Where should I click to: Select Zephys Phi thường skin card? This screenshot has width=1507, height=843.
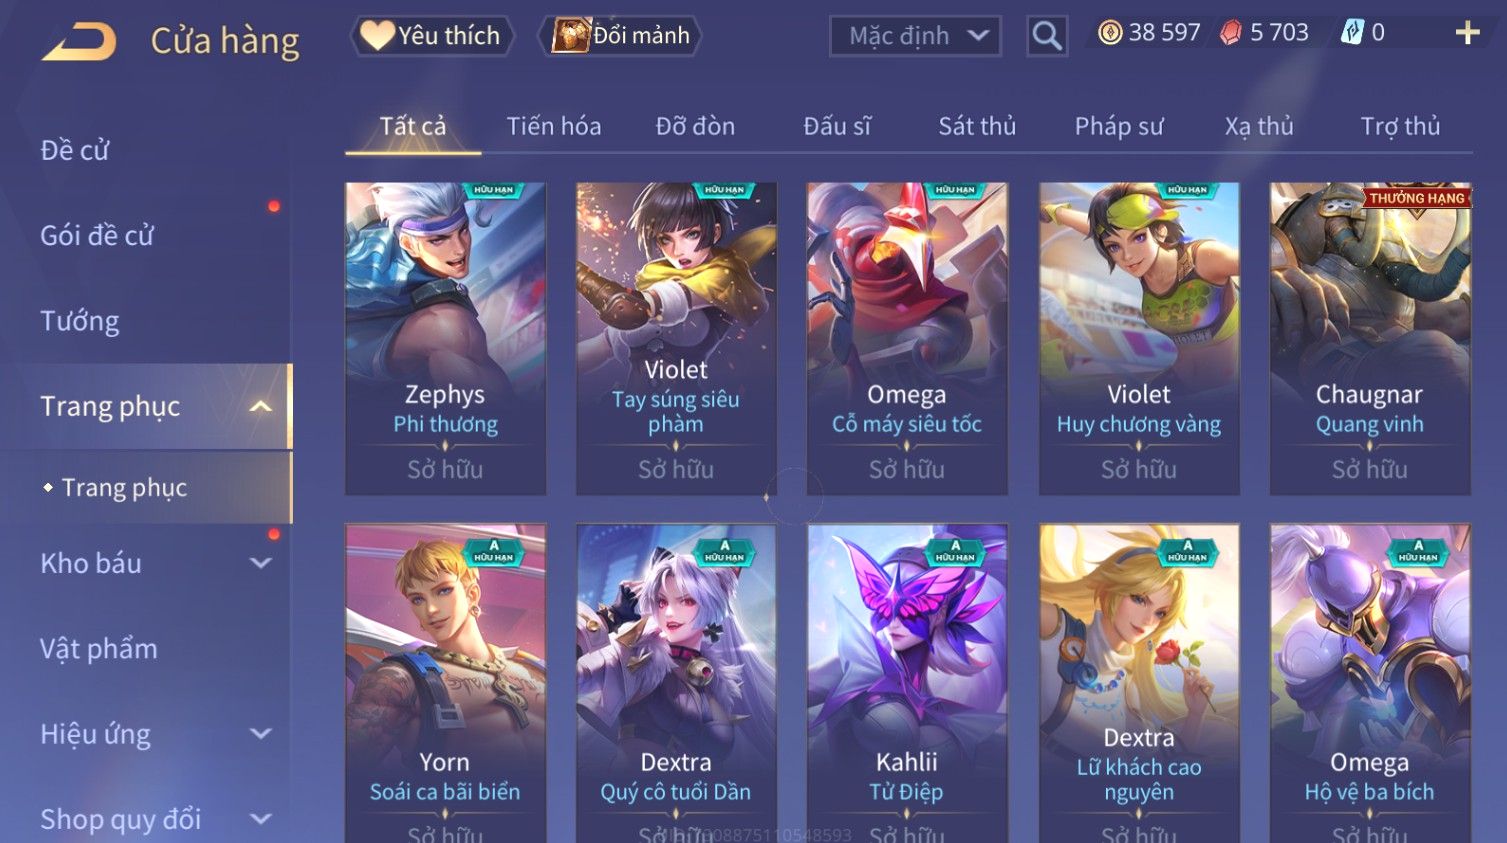pyautogui.click(x=445, y=338)
